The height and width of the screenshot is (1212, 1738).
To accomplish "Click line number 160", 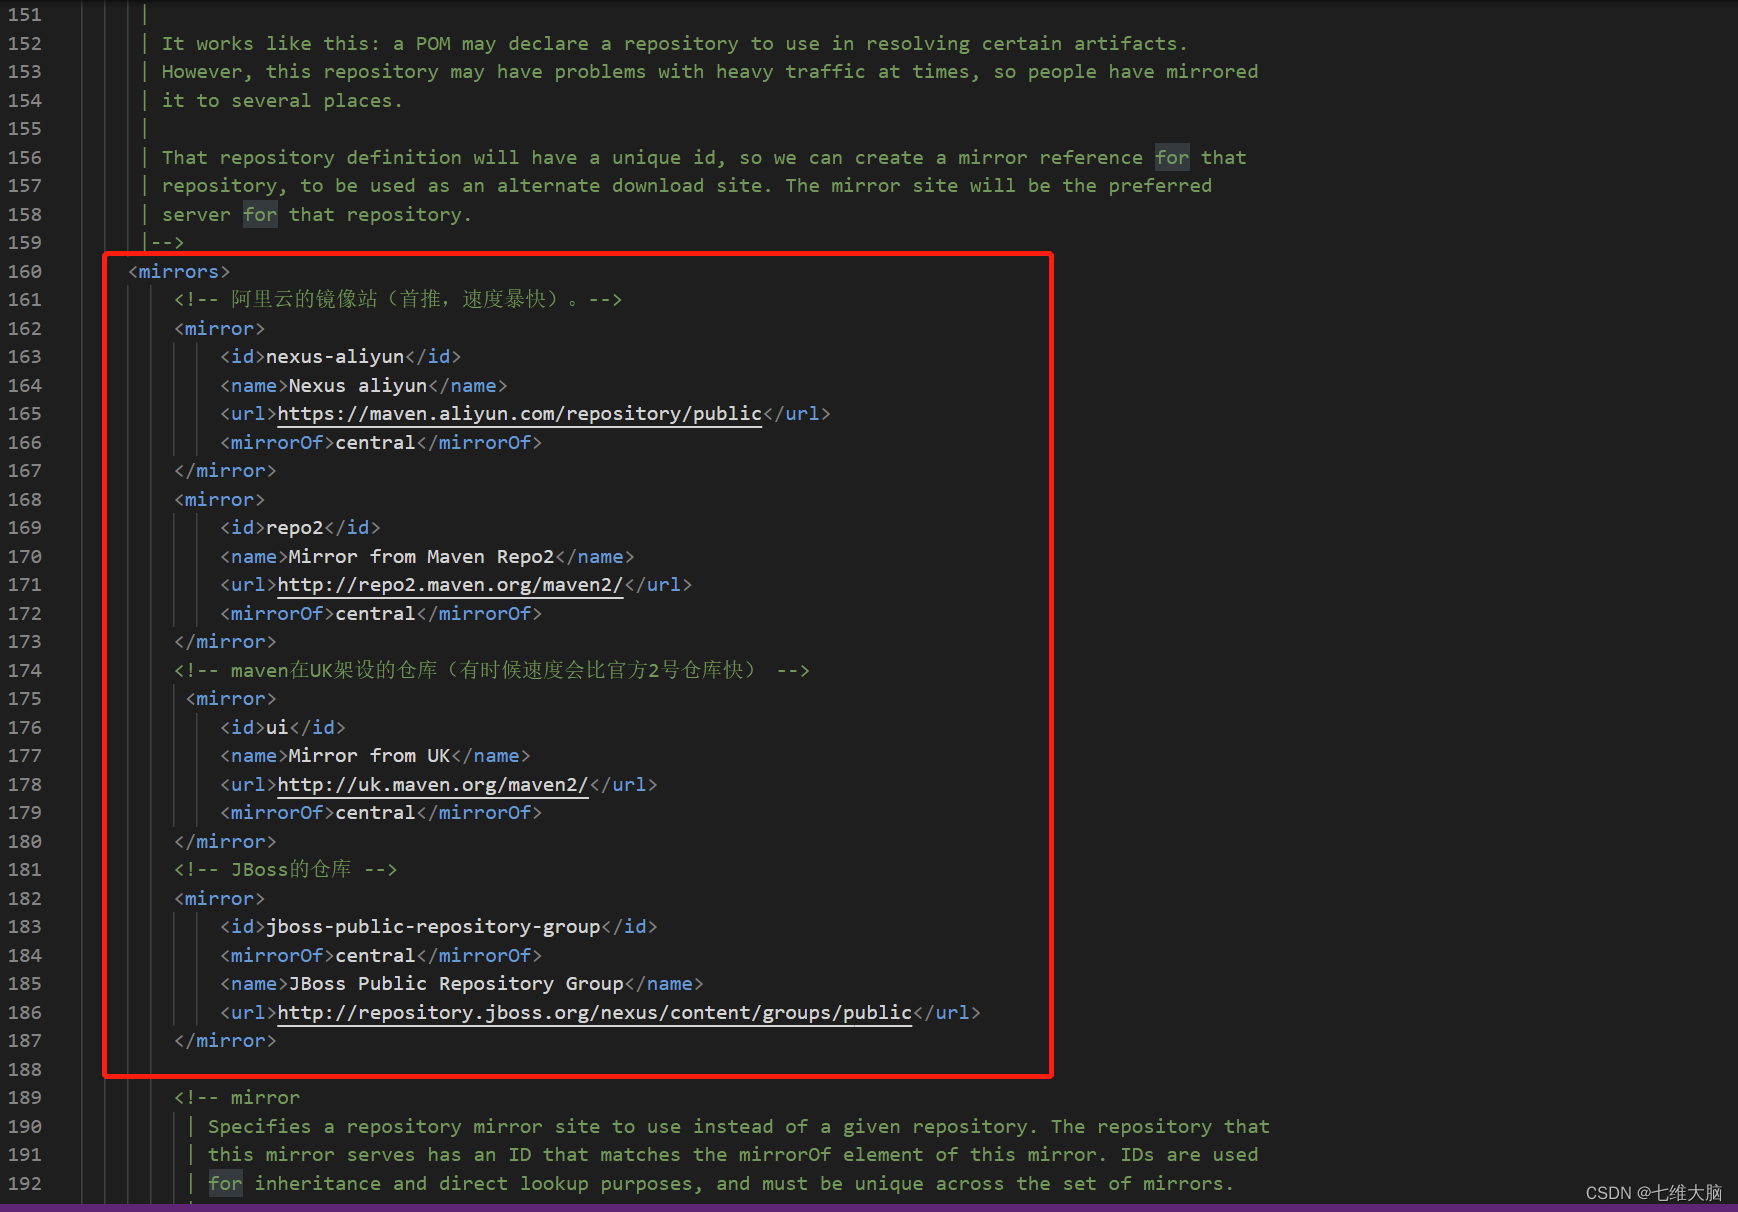I will tap(25, 272).
